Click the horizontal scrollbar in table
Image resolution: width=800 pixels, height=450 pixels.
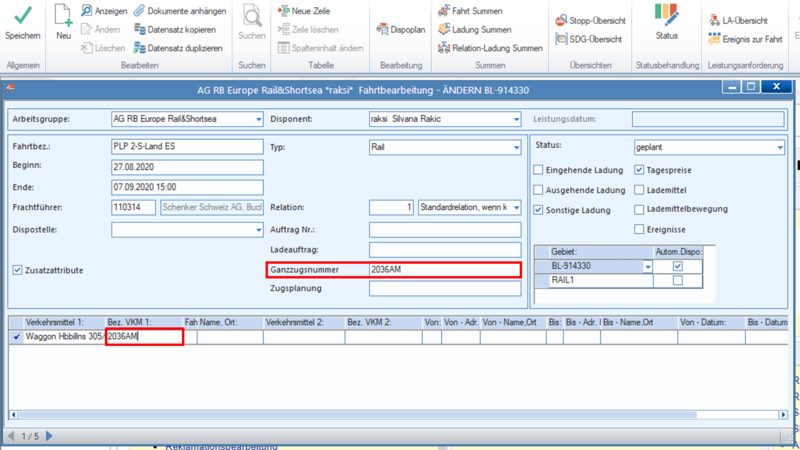[357, 415]
